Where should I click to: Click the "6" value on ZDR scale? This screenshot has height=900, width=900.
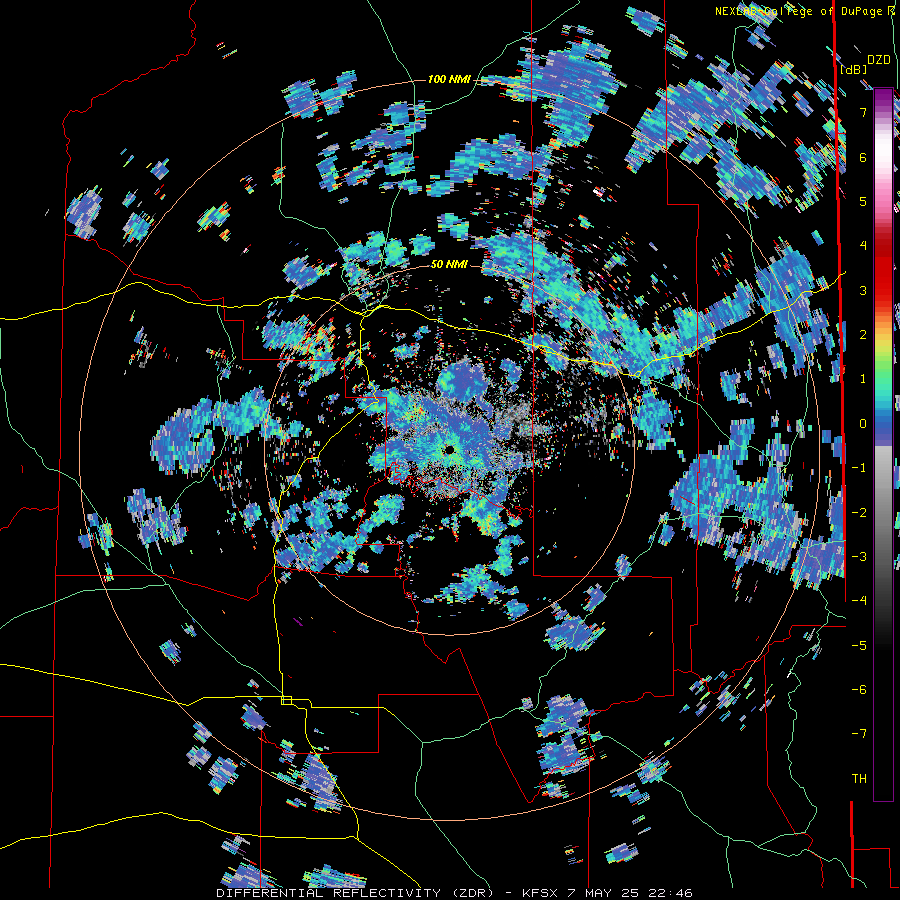tap(863, 157)
